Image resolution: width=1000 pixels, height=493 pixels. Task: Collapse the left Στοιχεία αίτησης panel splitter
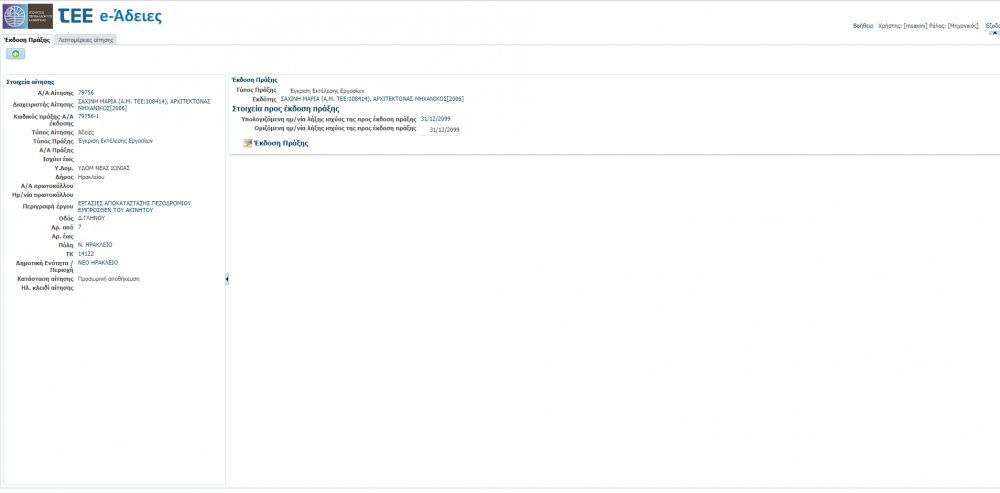pos(227,279)
